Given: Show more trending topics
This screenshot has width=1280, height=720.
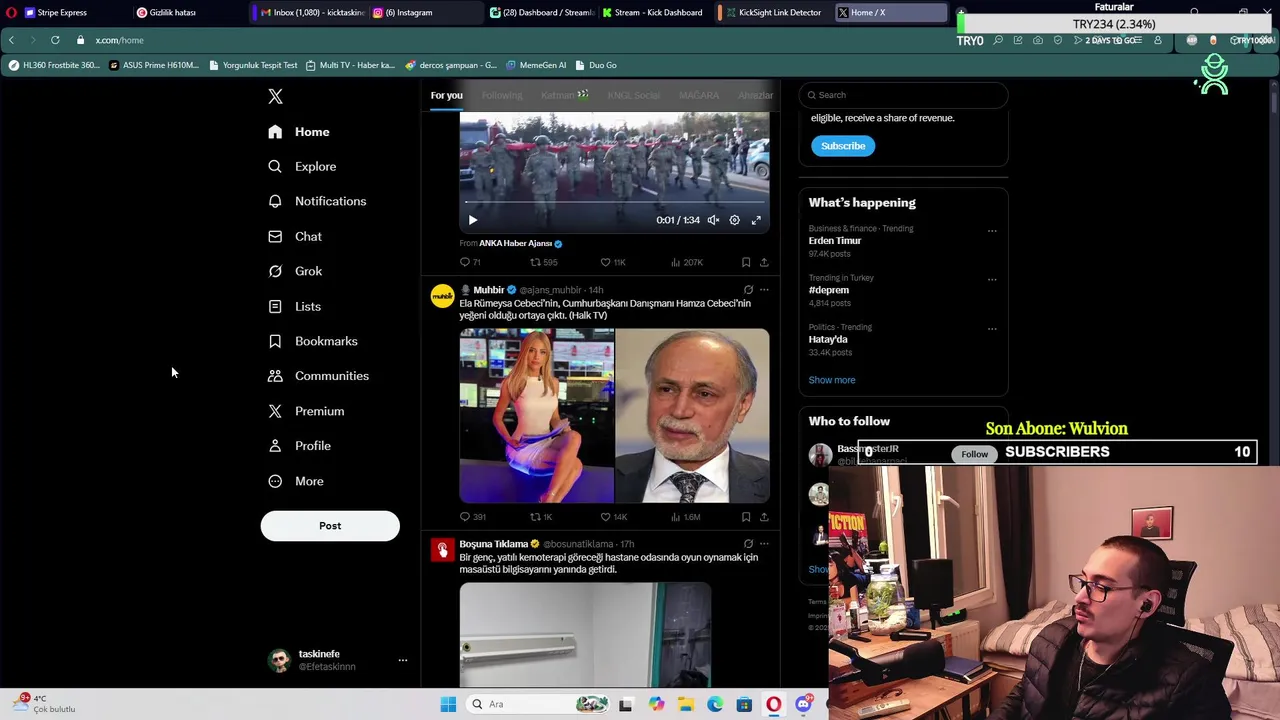Looking at the screenshot, I should coord(832,380).
